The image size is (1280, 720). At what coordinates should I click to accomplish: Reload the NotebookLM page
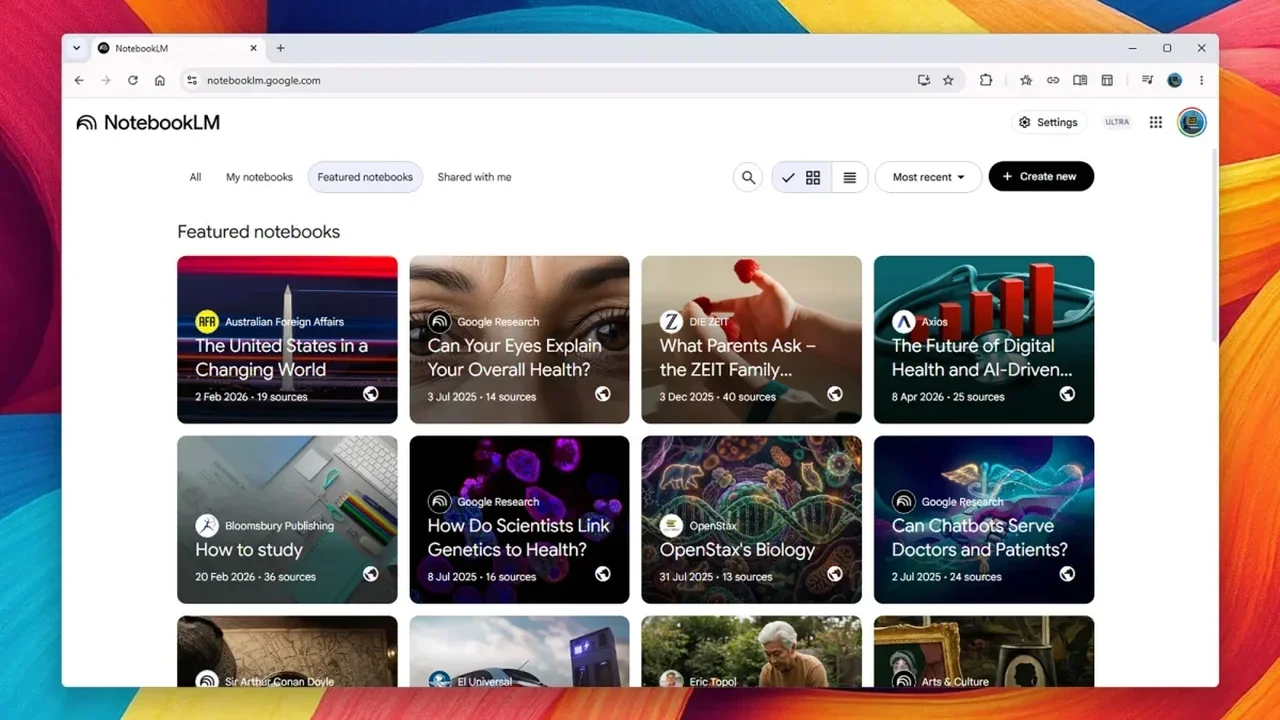click(133, 80)
